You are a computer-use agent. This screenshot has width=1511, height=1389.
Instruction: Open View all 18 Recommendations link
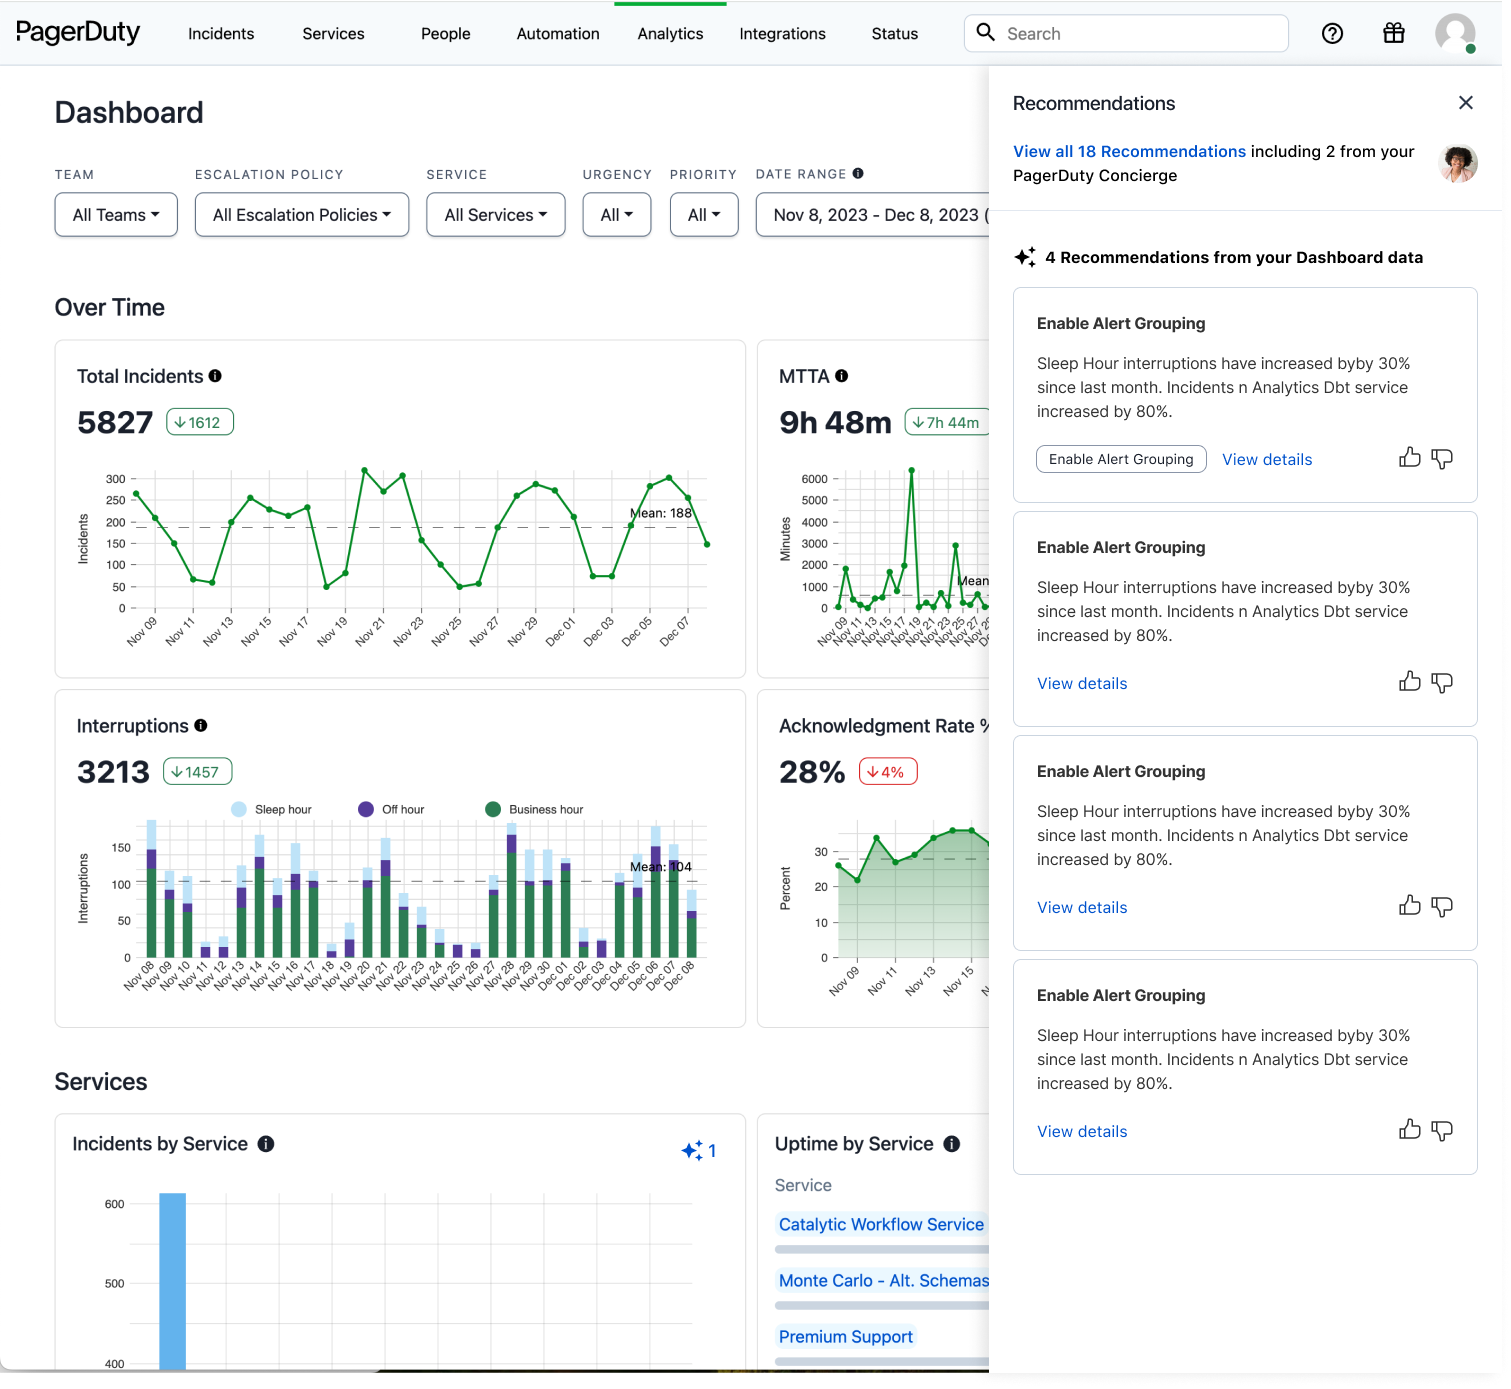(x=1129, y=151)
